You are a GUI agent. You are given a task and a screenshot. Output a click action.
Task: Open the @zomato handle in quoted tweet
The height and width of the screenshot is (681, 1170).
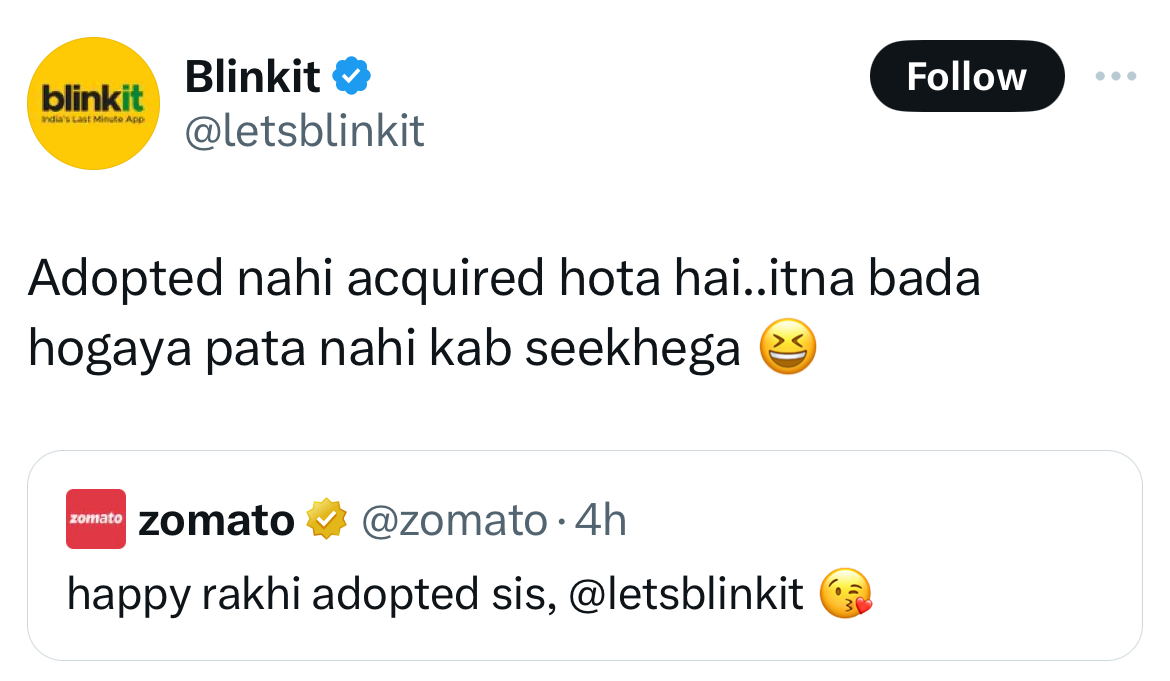point(453,520)
